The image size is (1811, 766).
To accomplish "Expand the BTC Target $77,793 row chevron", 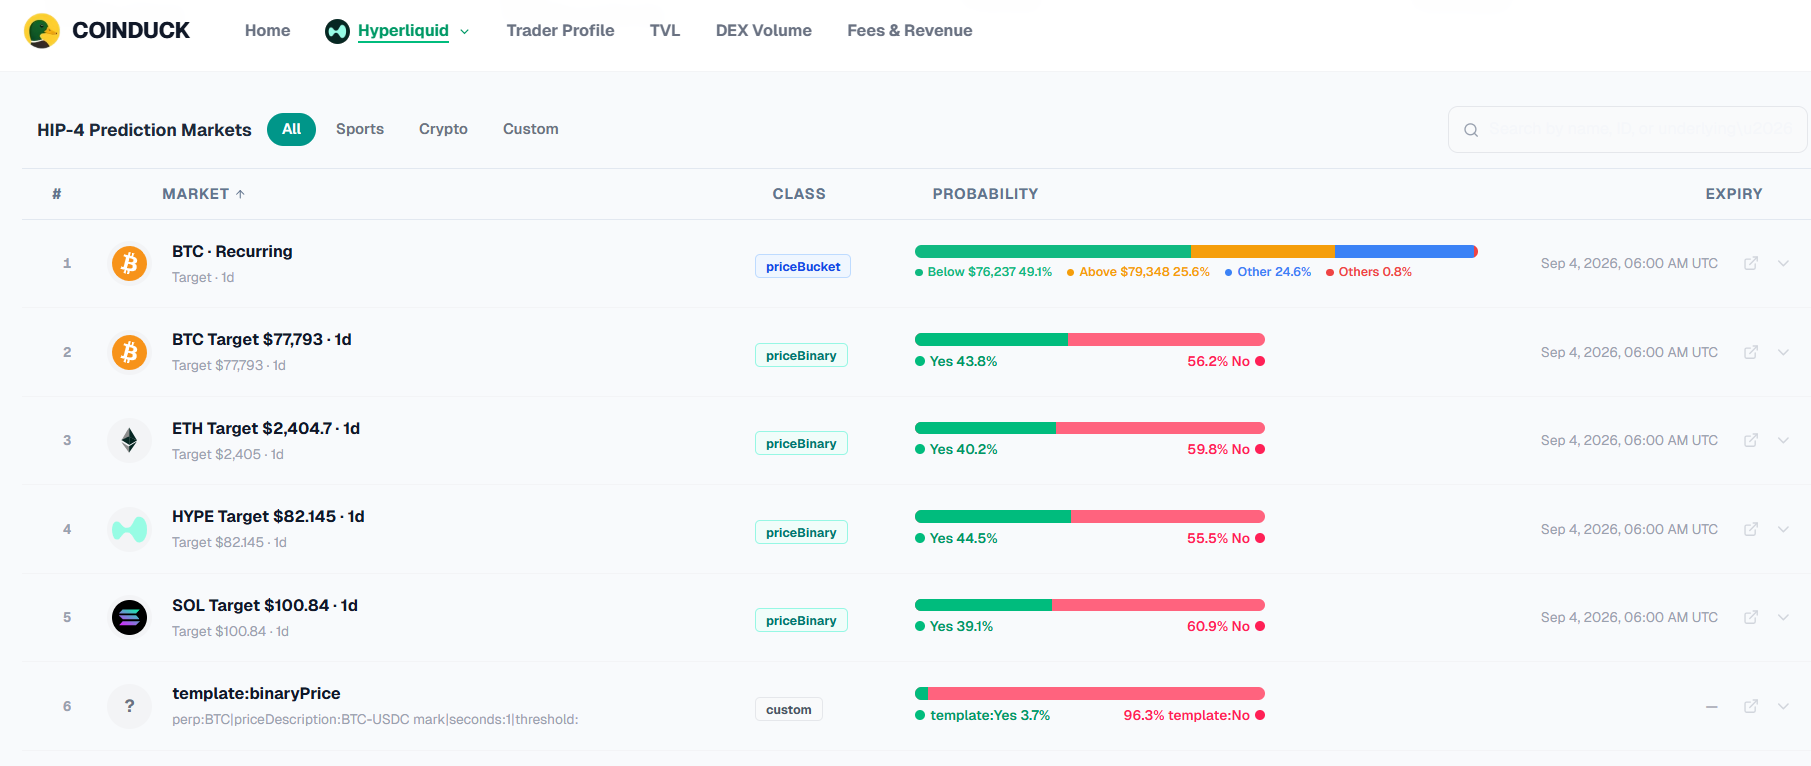I will 1783,352.
